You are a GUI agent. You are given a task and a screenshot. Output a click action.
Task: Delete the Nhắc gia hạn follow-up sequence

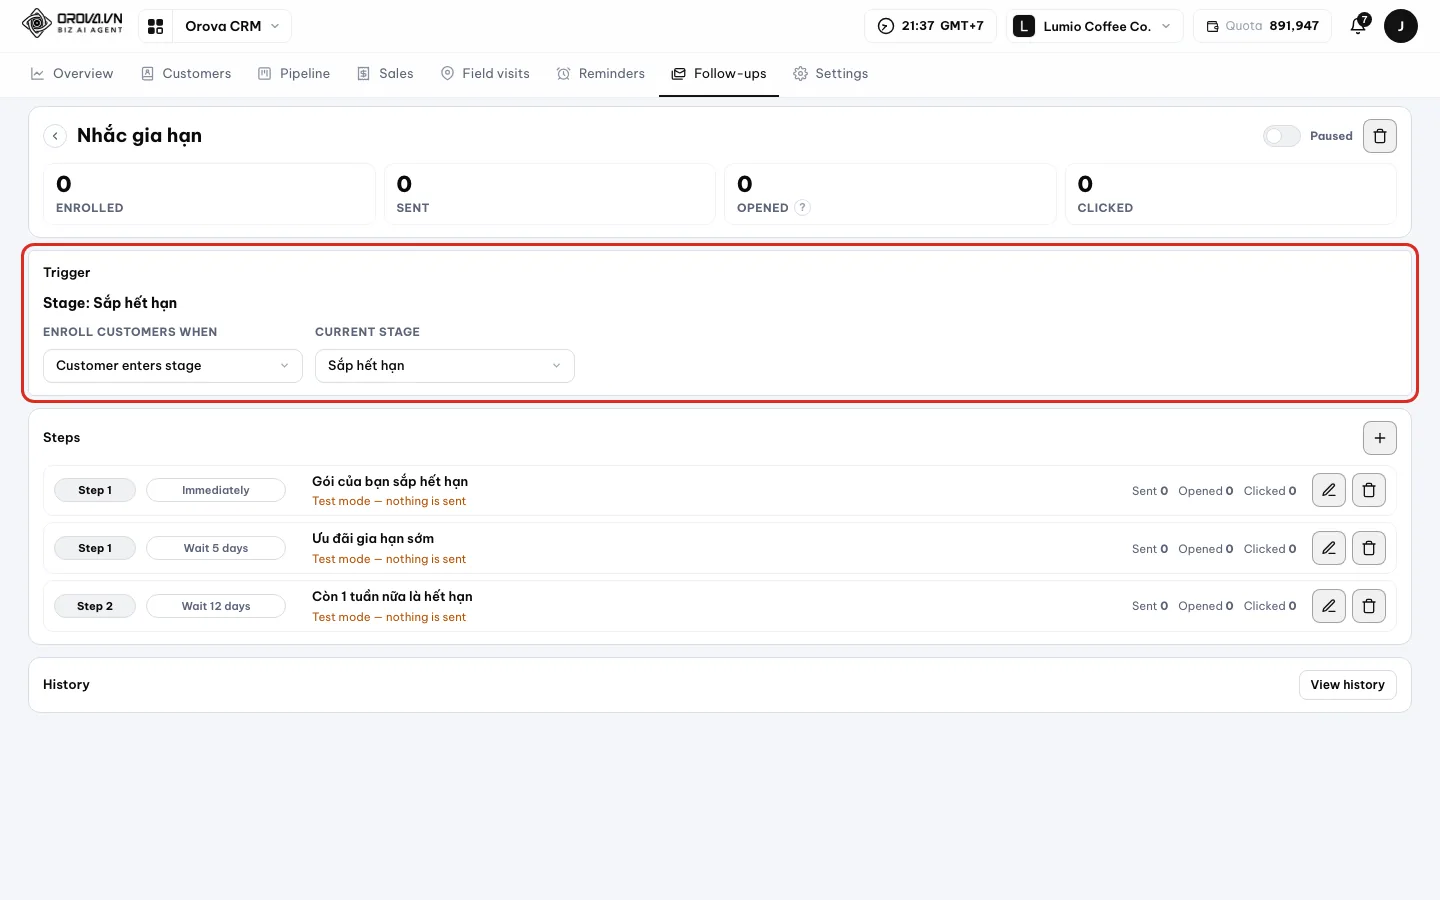(x=1380, y=136)
